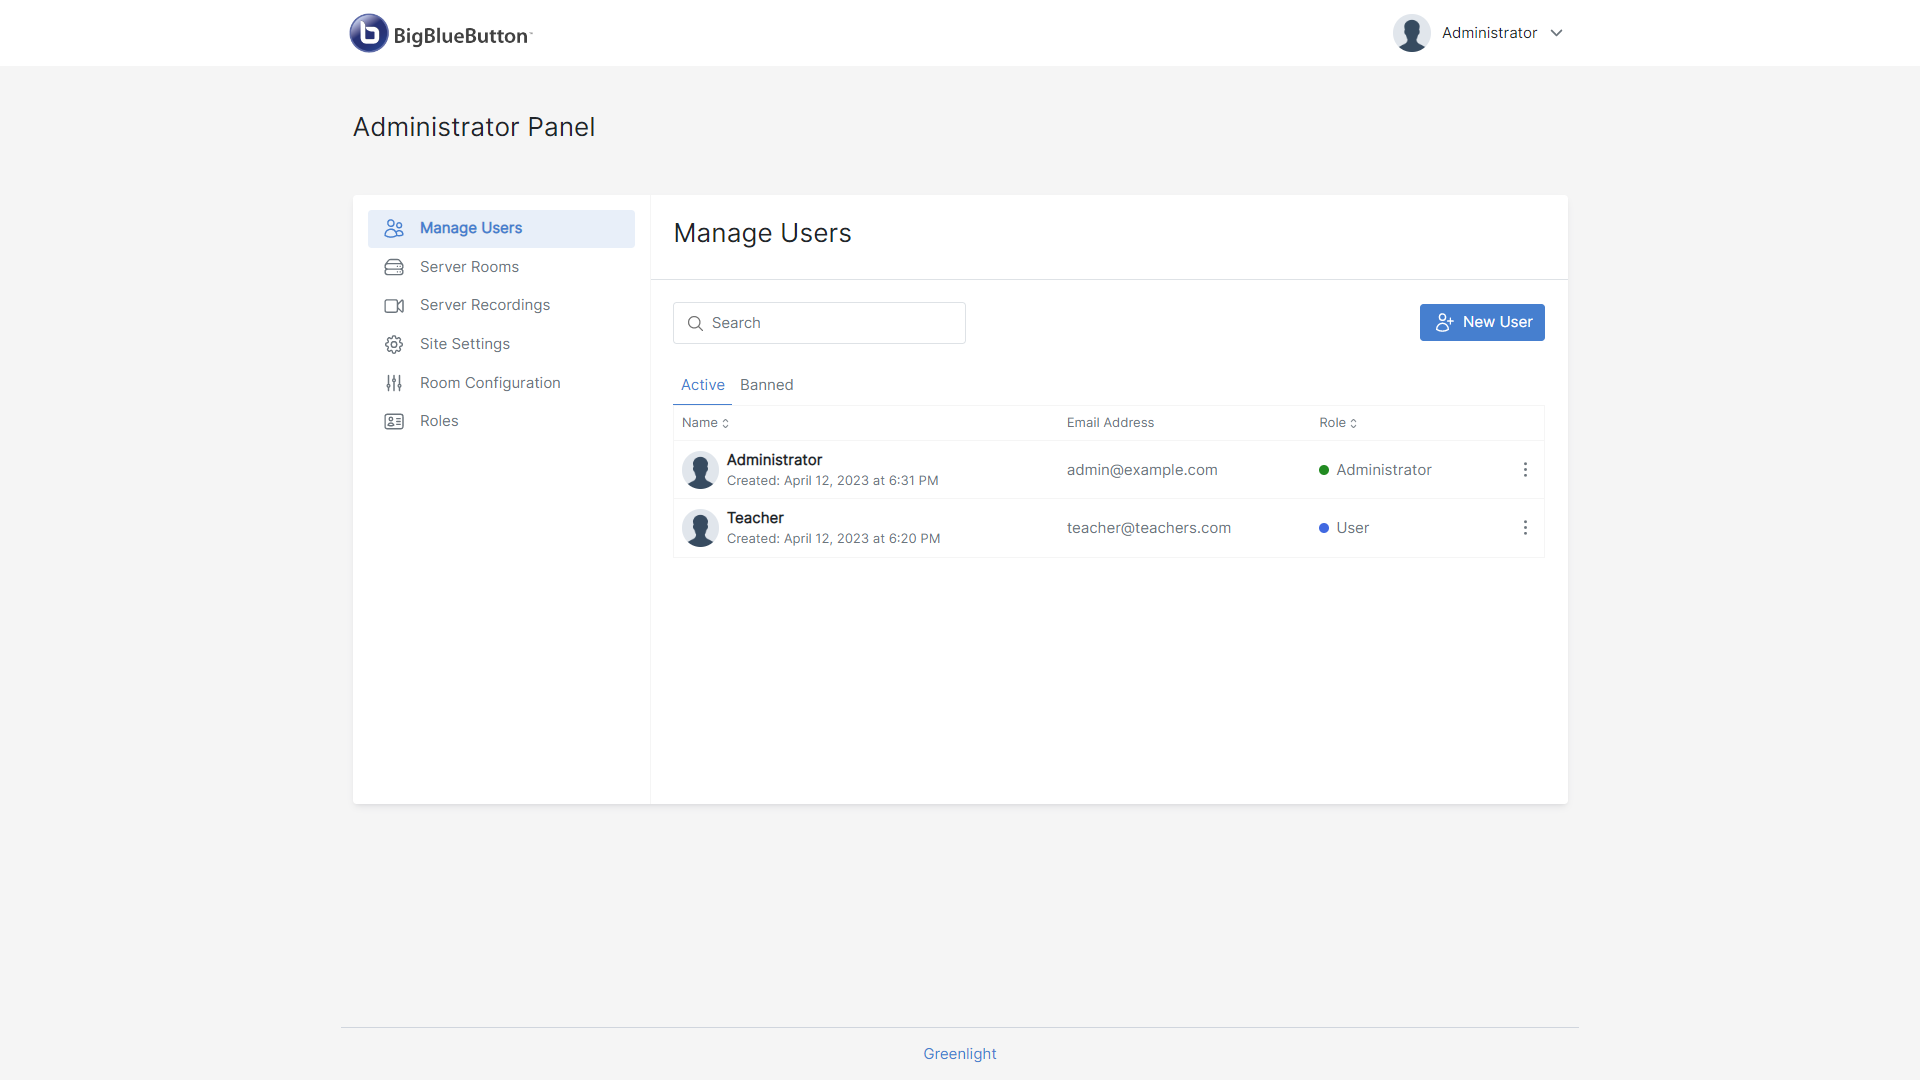
Task: Click the Administrator user row avatar
Action: coord(700,470)
